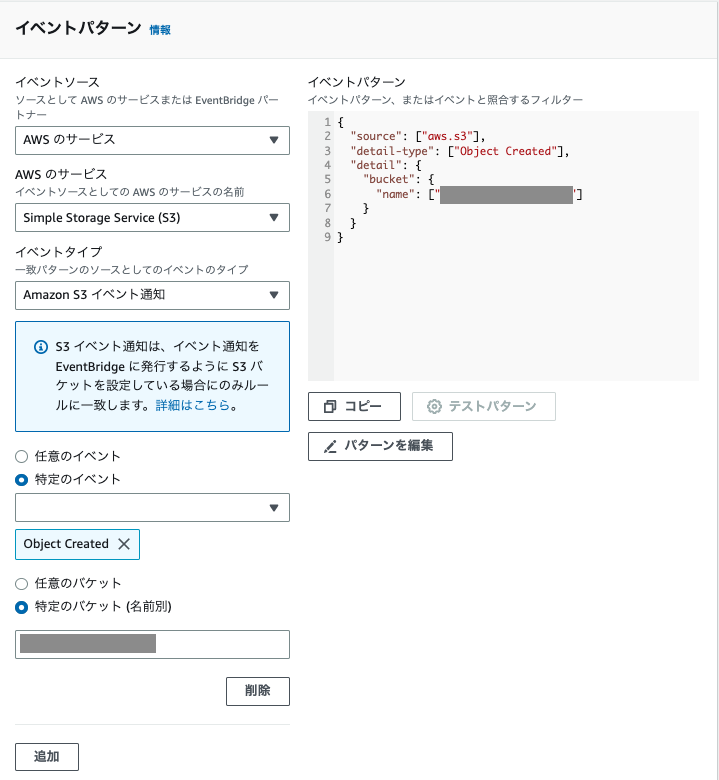Select the 任意のバケット radio button
The image size is (719, 780).
(x=21, y=584)
